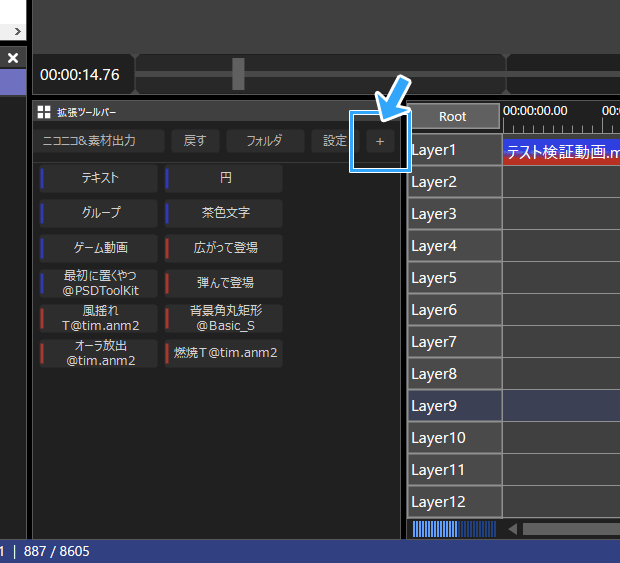This screenshot has height=563, width=620.
Task: Select the ゲーム動画 item
Action: coord(99,248)
